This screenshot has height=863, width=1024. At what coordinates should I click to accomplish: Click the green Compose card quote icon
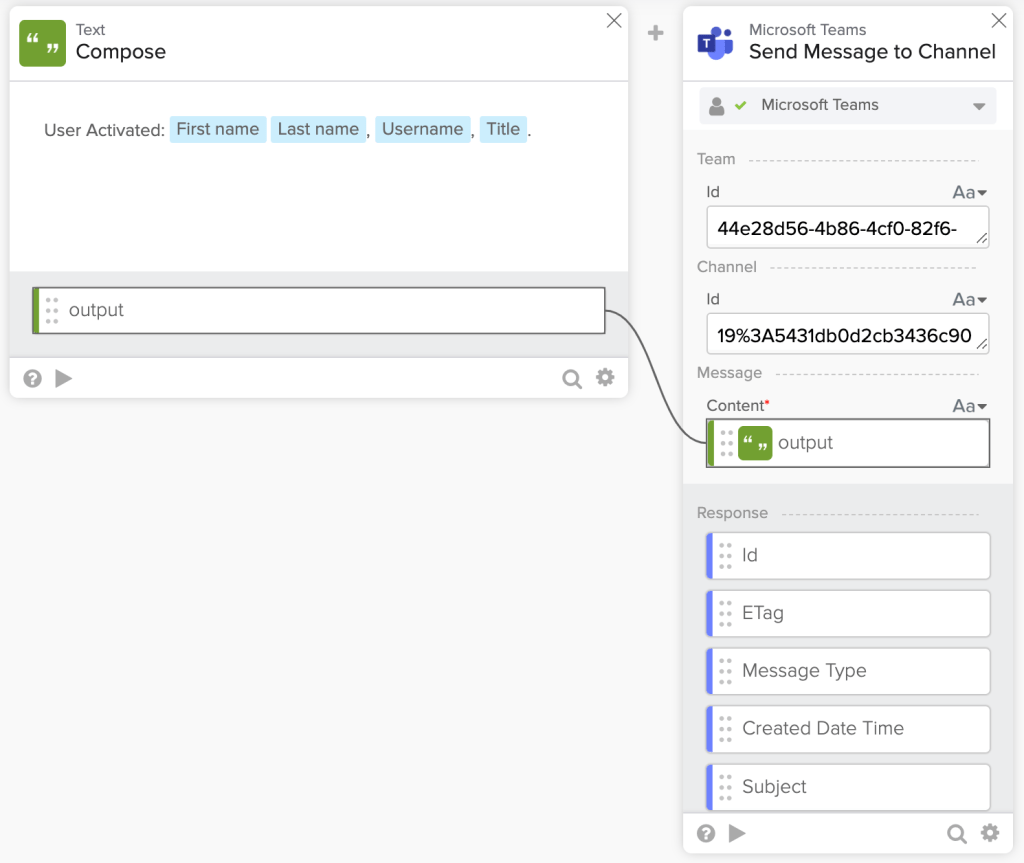click(43, 43)
